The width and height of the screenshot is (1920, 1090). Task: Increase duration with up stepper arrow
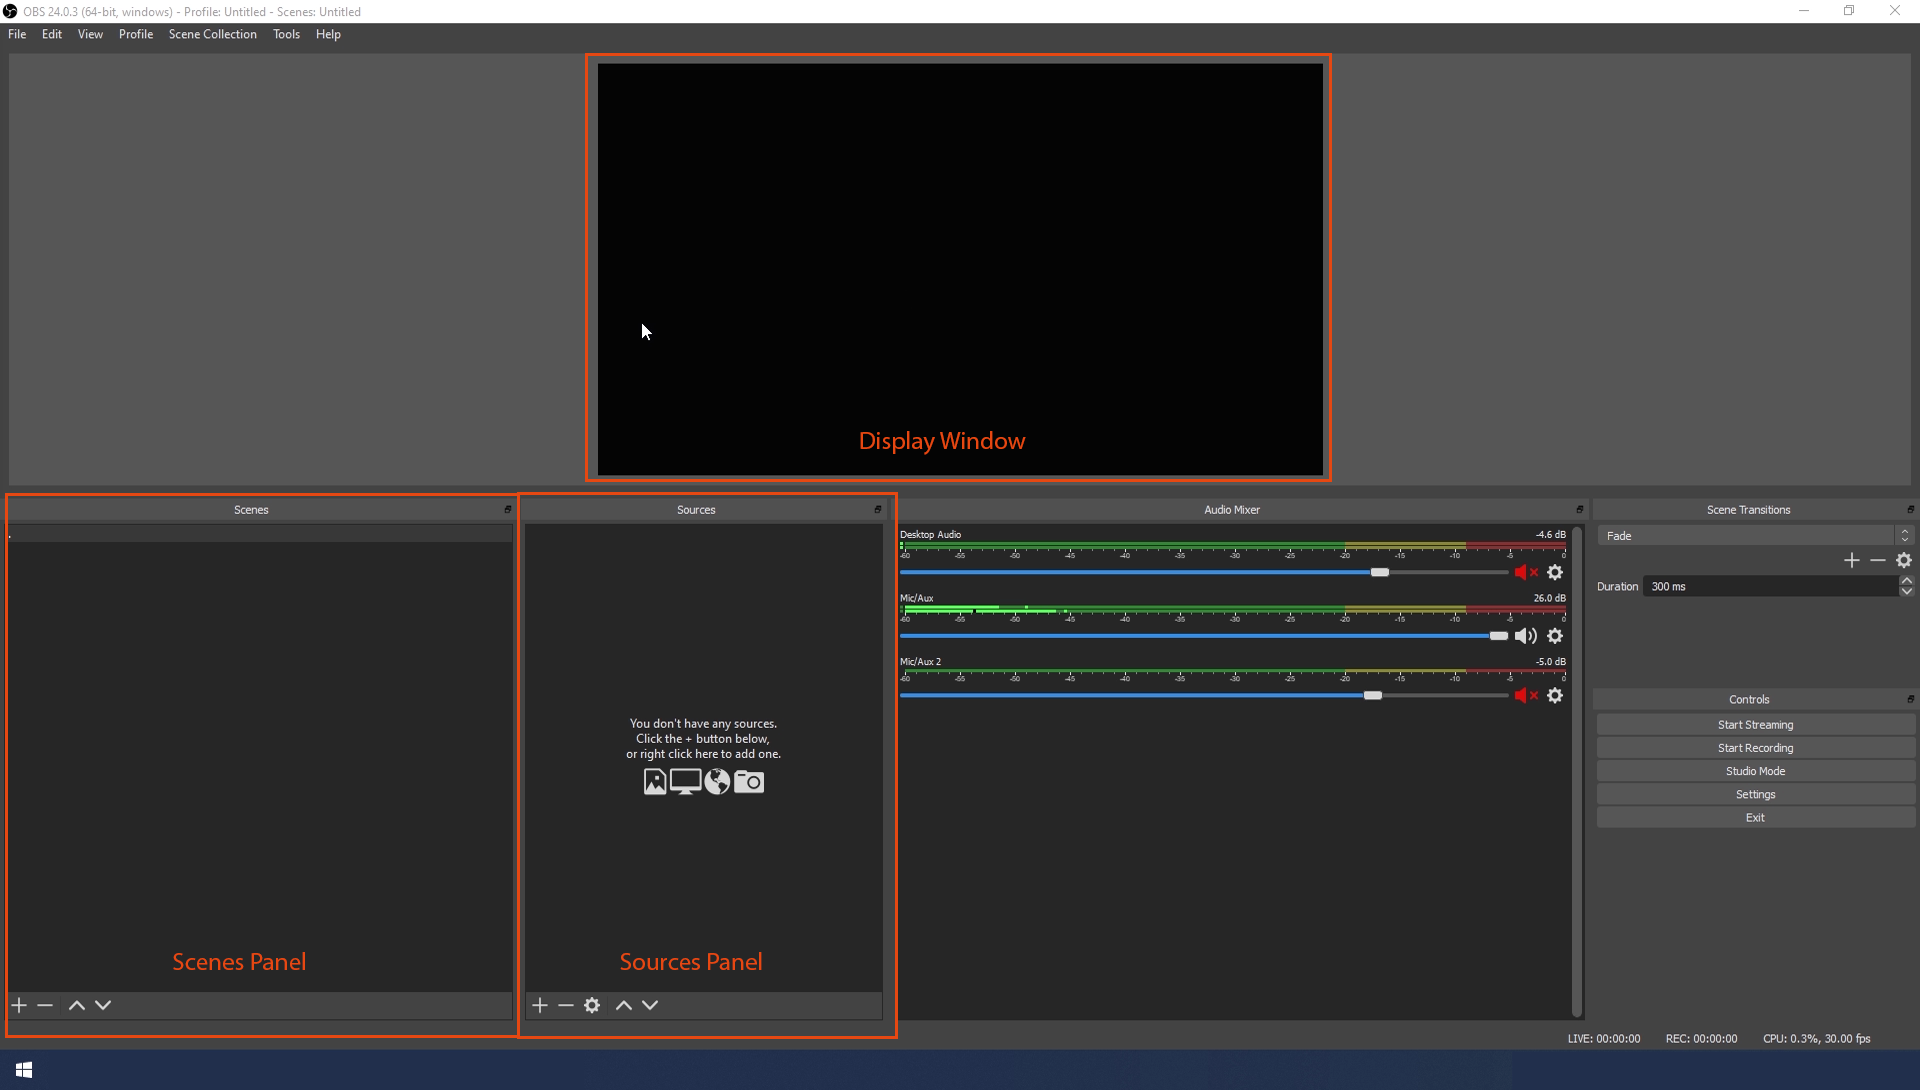point(1907,581)
